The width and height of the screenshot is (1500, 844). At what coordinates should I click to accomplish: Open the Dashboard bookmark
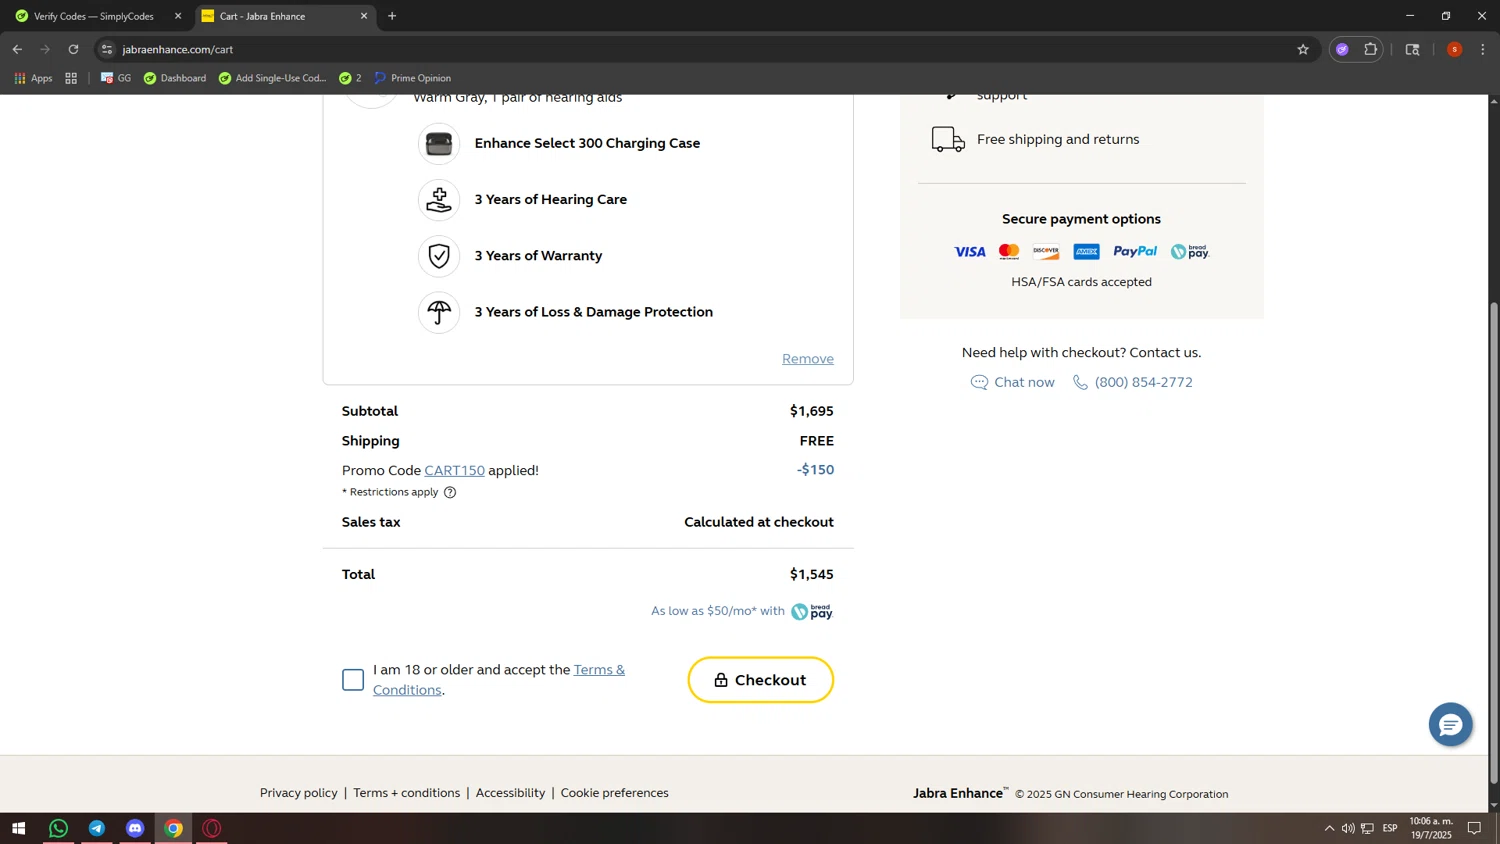(175, 78)
